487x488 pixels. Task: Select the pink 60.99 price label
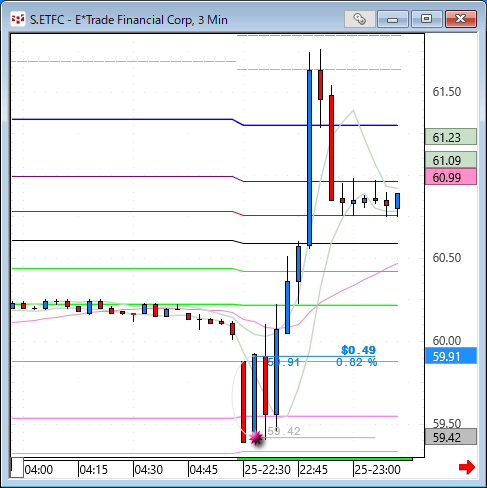451,177
